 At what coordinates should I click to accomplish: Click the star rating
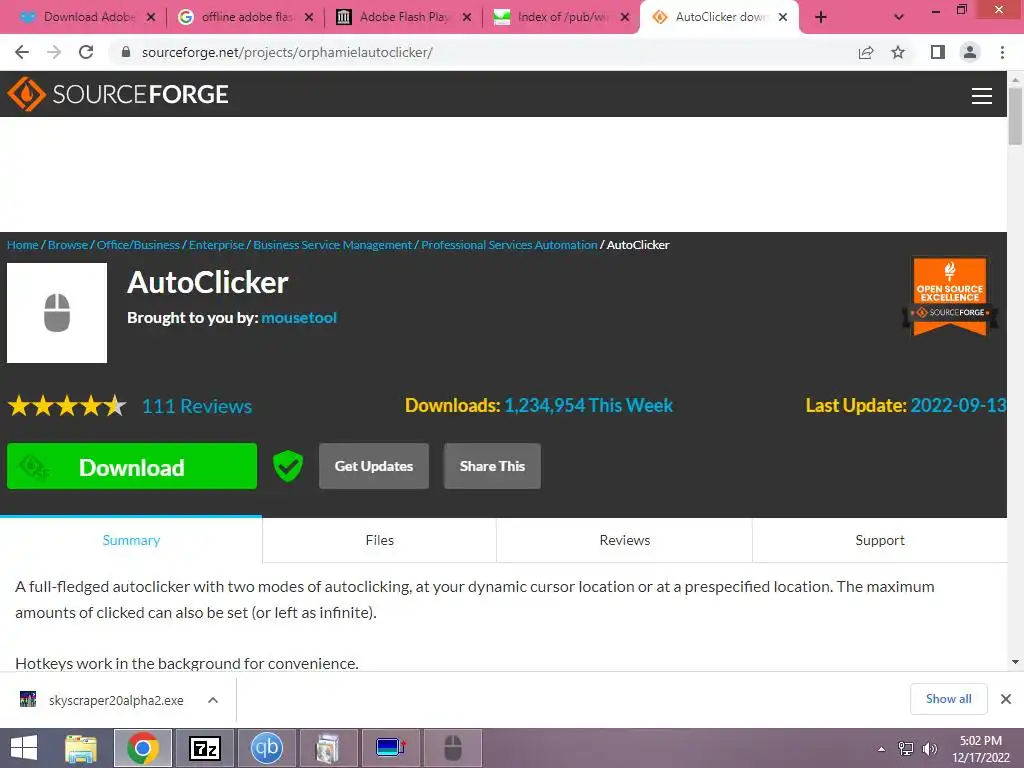[67, 406]
